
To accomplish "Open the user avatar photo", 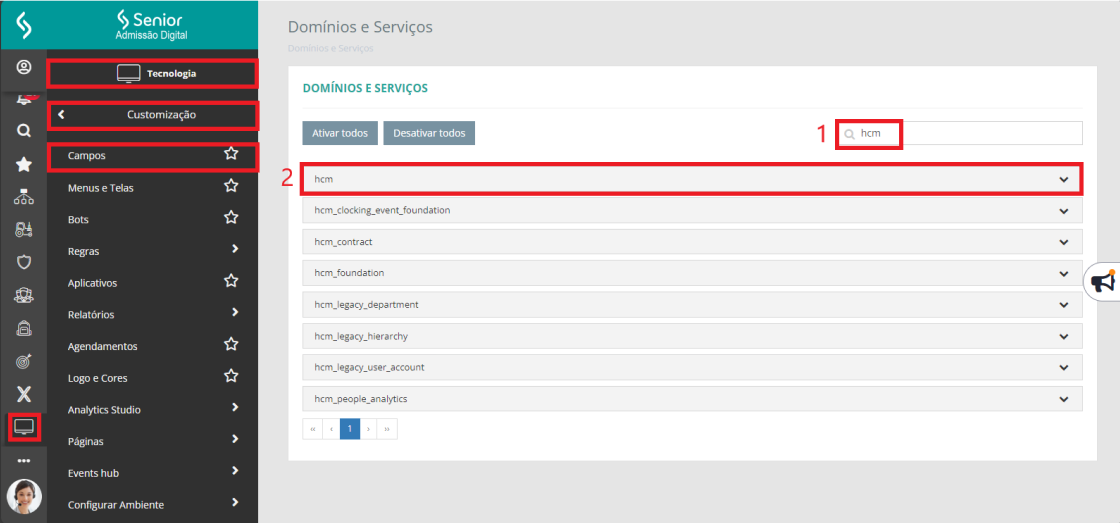I will pos(24,496).
